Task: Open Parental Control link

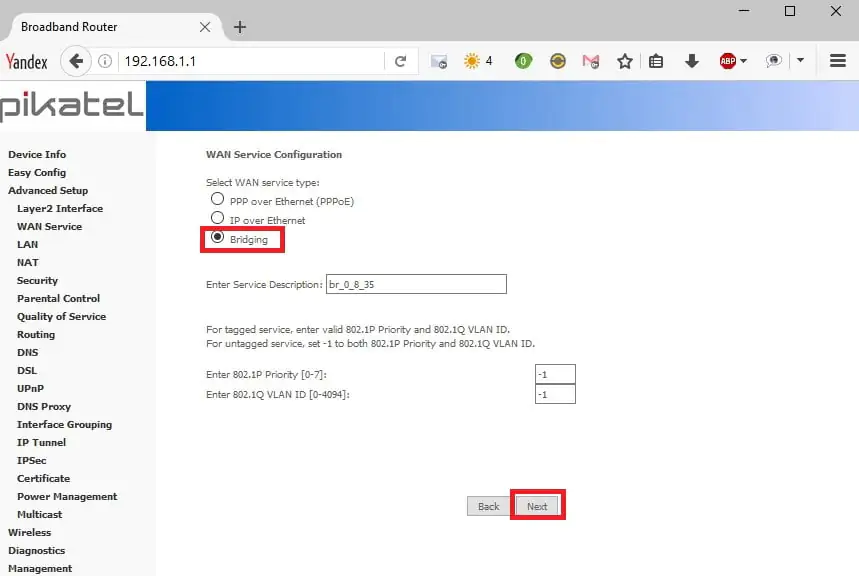Action: point(58,299)
